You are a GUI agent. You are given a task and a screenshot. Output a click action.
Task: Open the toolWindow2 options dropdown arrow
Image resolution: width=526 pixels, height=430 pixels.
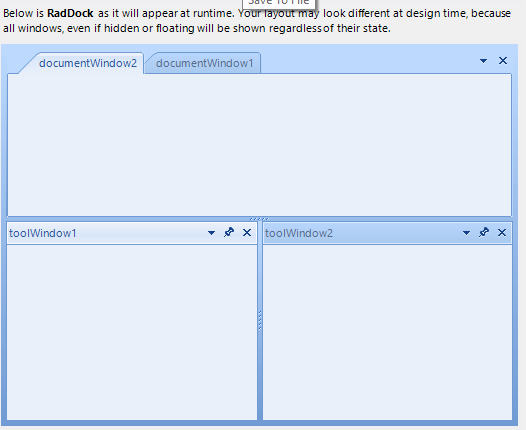coord(466,232)
